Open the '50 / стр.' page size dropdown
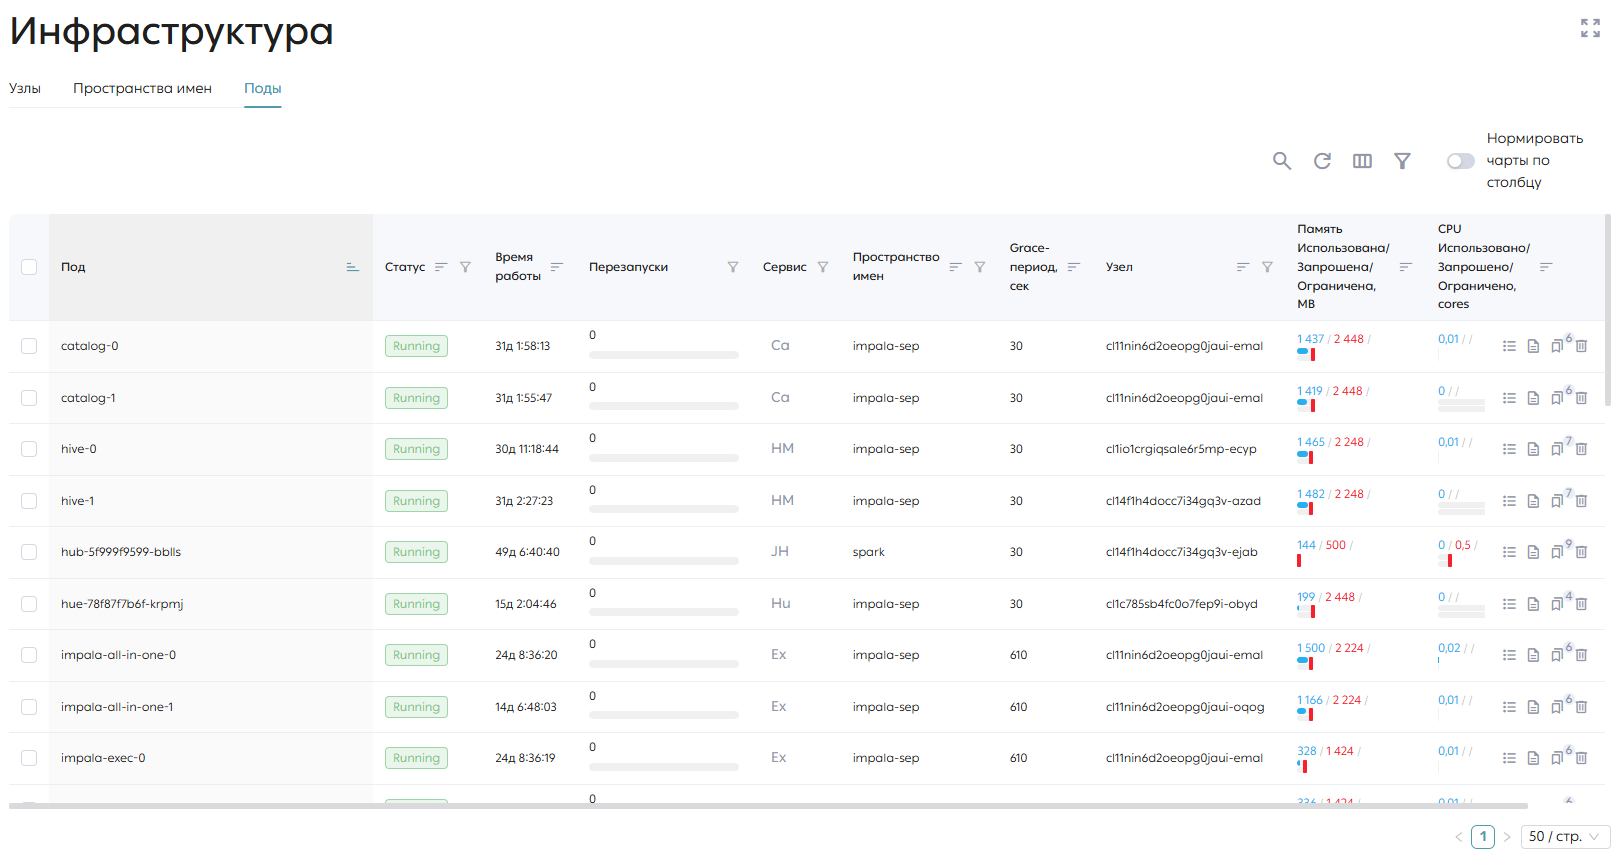Viewport: 1622px width, 862px height. pyautogui.click(x=1565, y=837)
